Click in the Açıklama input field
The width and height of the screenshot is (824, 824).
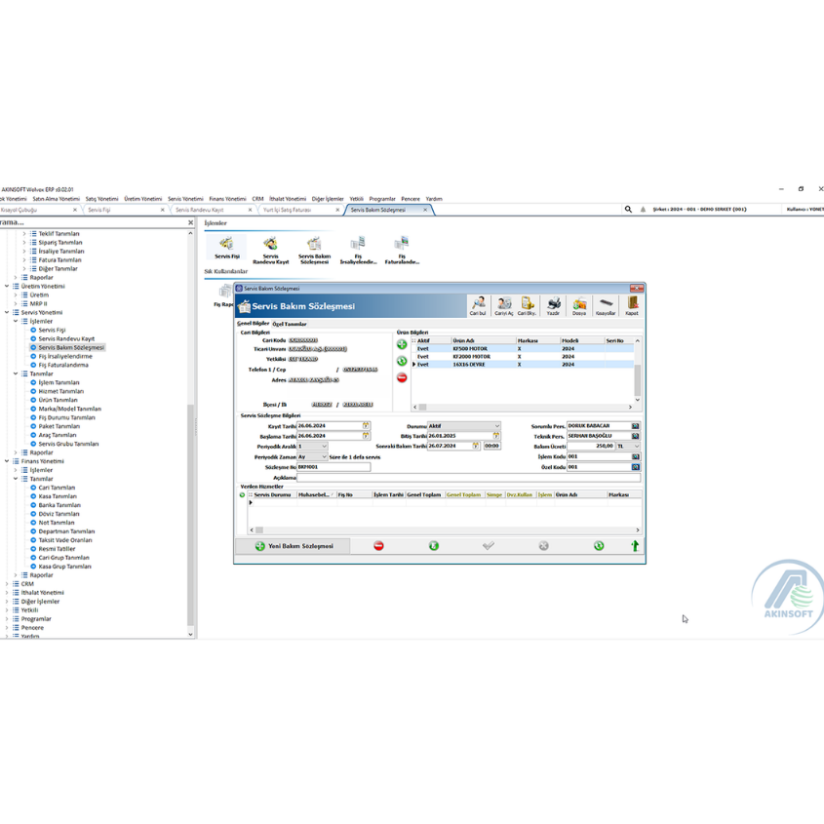tap(450, 478)
